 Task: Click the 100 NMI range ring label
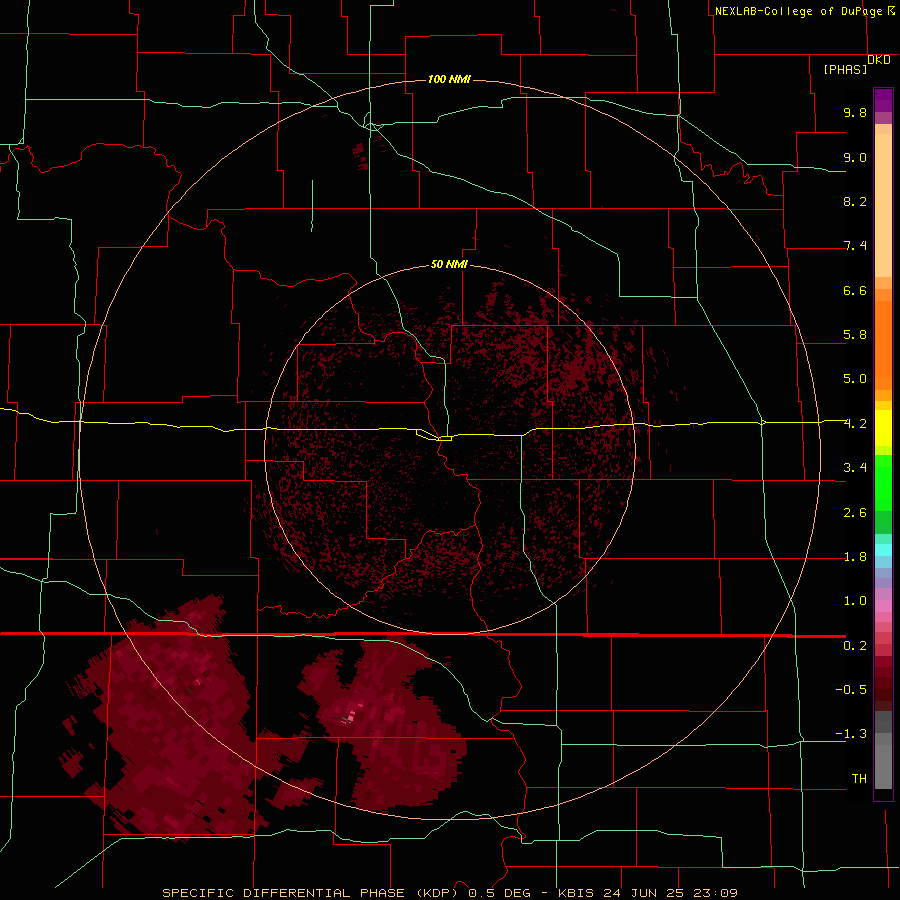click(x=449, y=79)
